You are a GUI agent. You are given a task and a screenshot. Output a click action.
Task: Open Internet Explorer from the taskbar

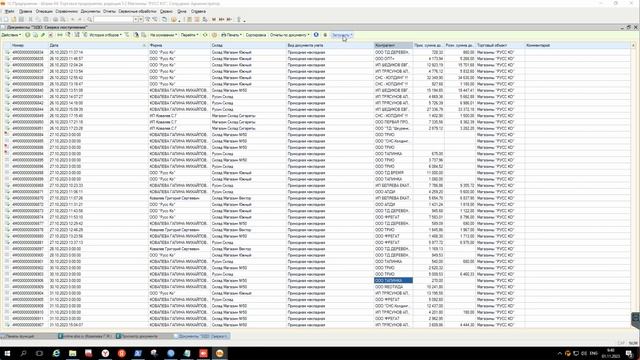56,353
